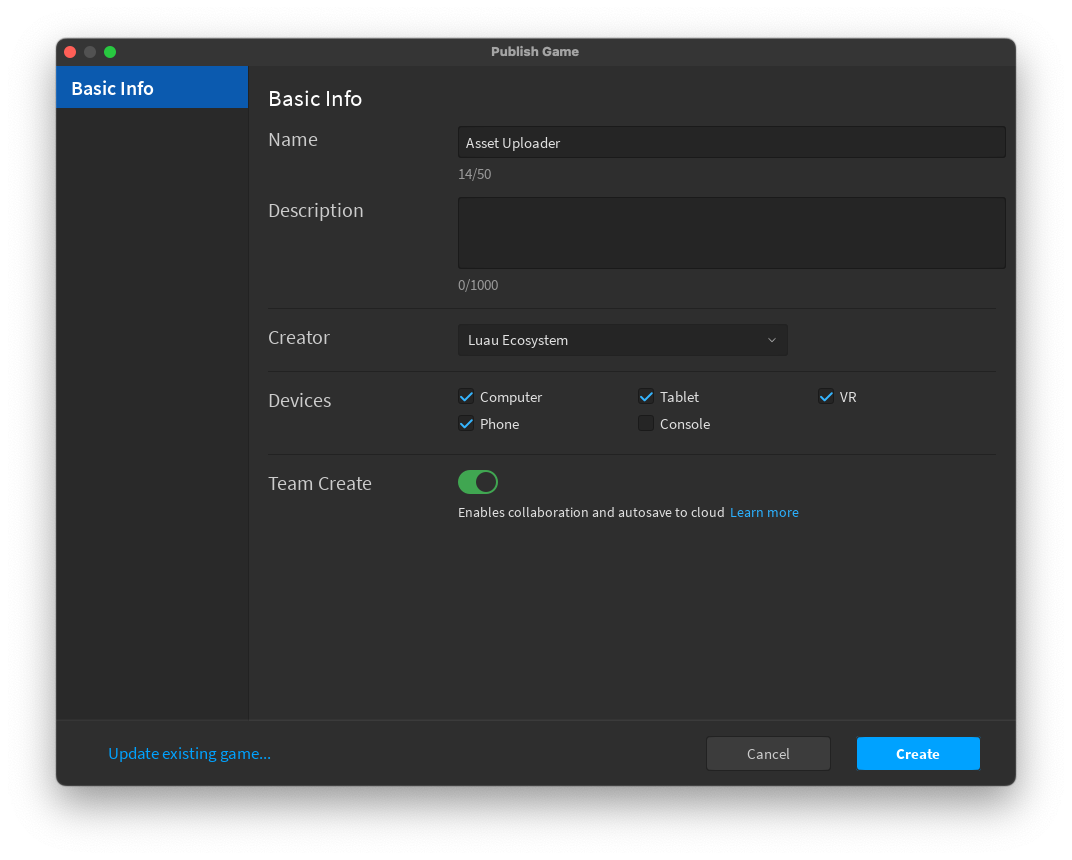Screen dimensions: 1072x860
Task: Select Luau Ecosystem in Creator combo box
Action: click(622, 340)
